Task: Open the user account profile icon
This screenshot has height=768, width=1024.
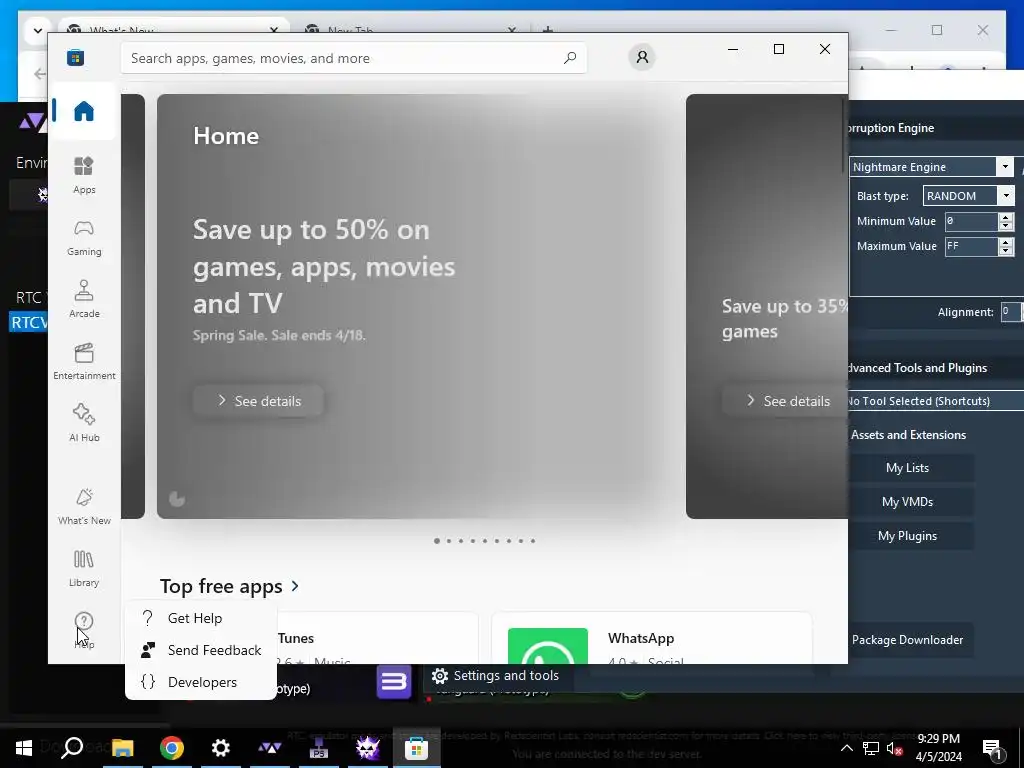Action: coord(642,57)
